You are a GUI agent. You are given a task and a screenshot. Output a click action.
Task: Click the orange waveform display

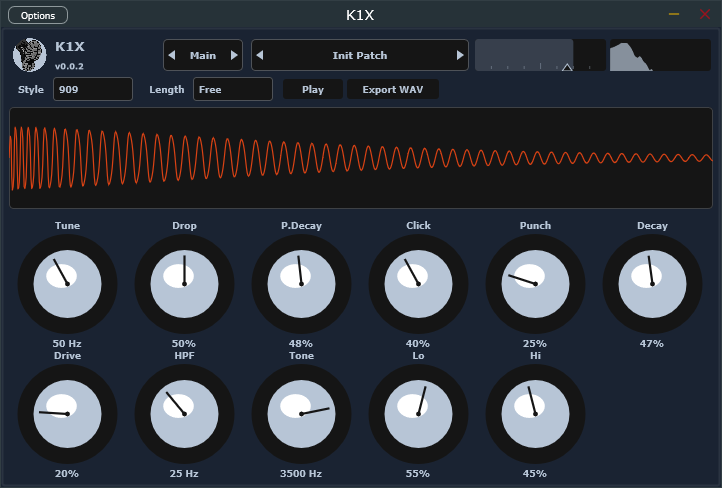tap(361, 158)
